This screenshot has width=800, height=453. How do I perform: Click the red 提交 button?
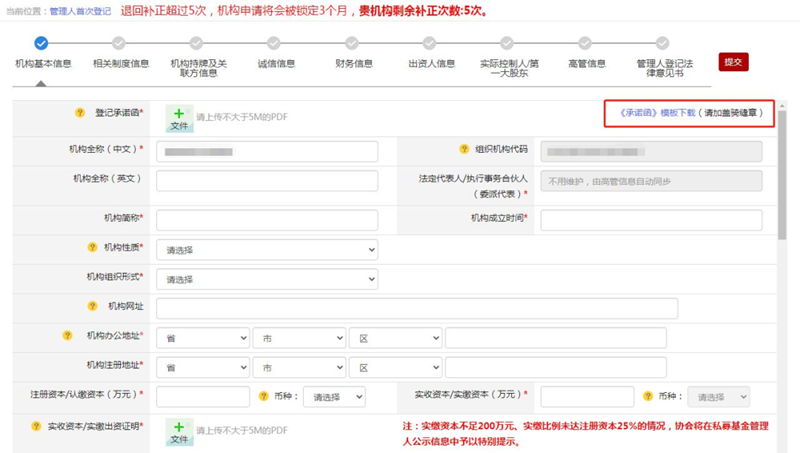coord(733,62)
